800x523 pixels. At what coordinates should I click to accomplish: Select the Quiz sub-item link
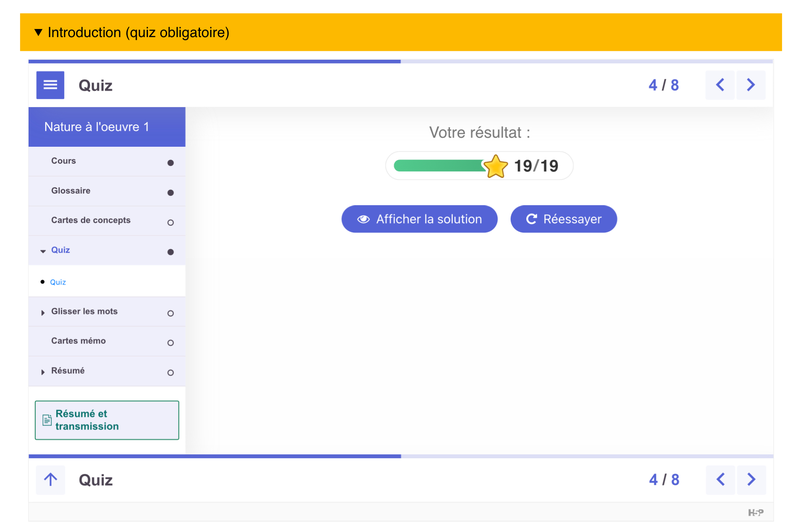(x=58, y=283)
